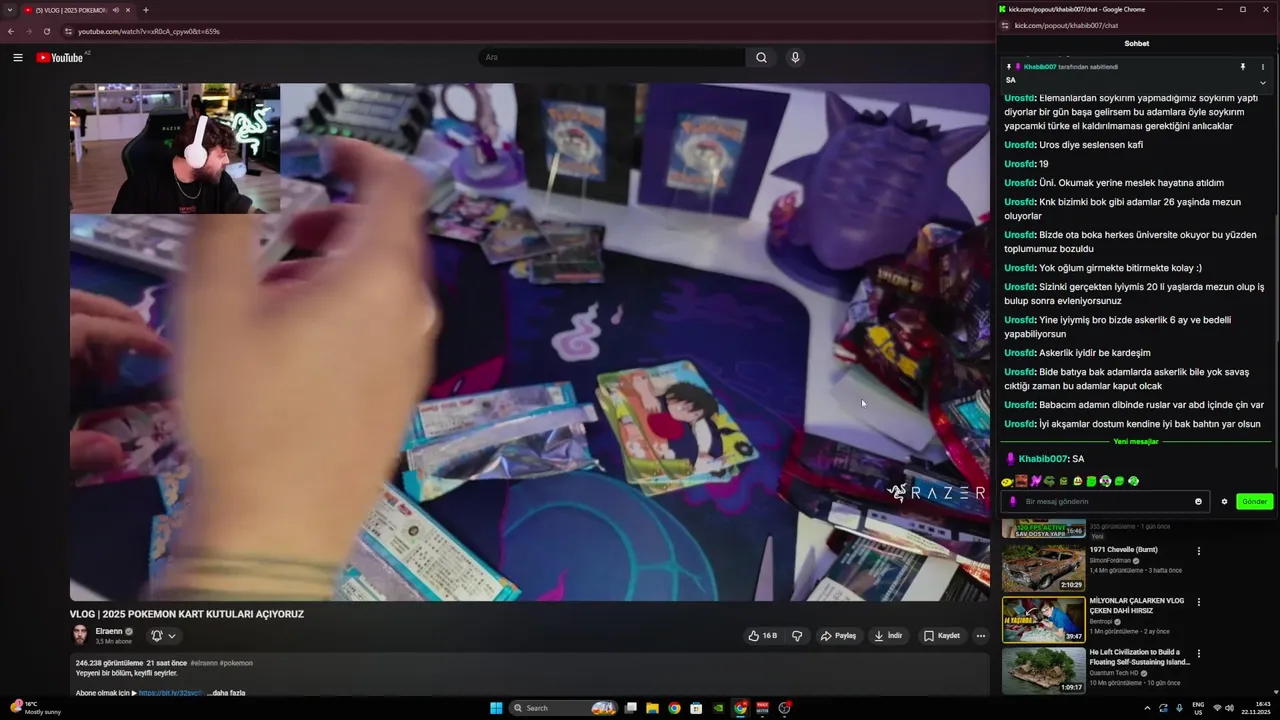The width and height of the screenshot is (1280, 720).
Task: Send chat message with Gönder
Action: coord(1254,501)
